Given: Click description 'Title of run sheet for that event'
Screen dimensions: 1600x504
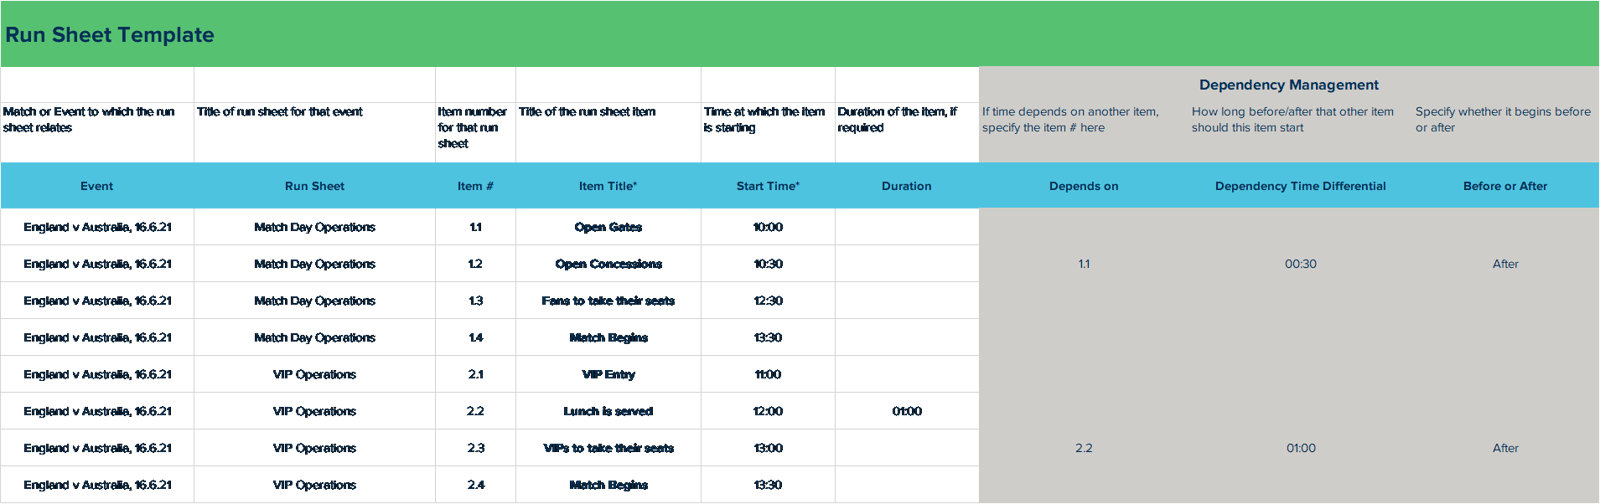Looking at the screenshot, I should (x=279, y=112).
